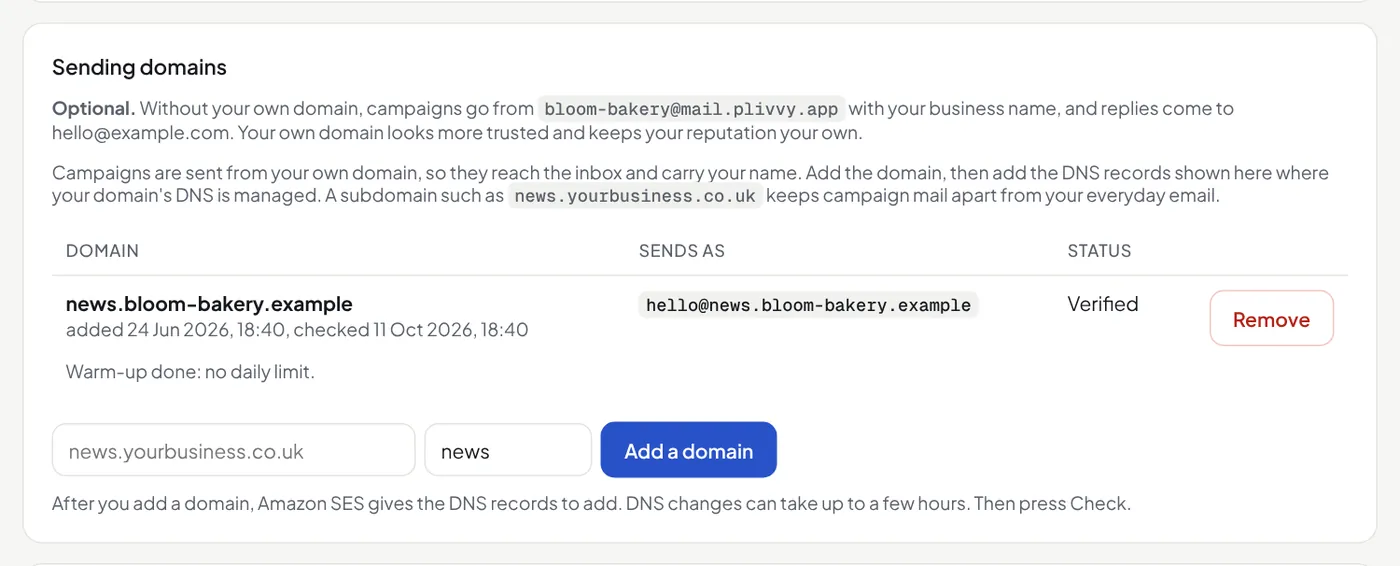
Task: Click the DOMAIN column header
Action: (x=102, y=251)
